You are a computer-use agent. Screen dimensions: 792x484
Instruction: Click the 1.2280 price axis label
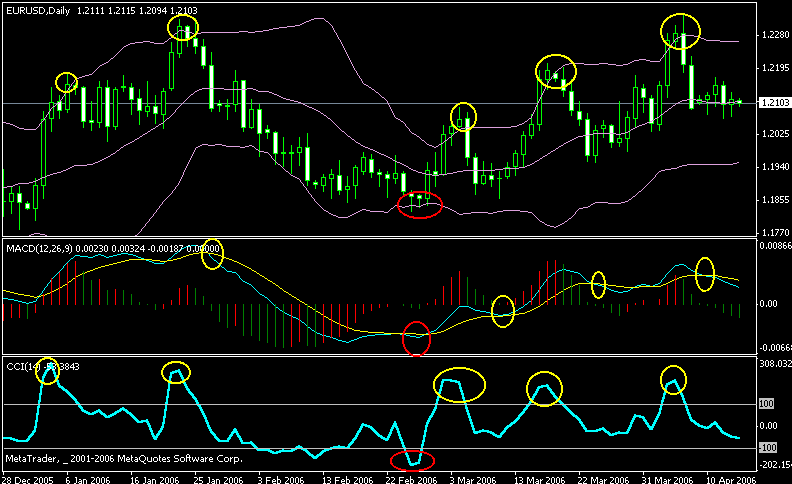pos(775,35)
